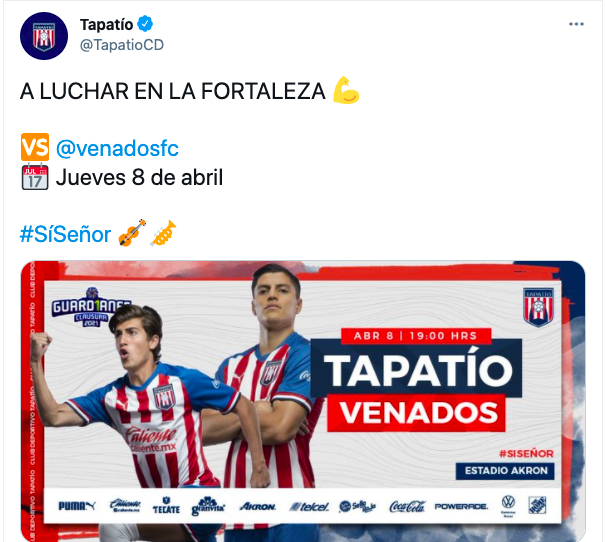Click the Telcel sponsor logo
The width and height of the screenshot is (606, 542).
[309, 506]
